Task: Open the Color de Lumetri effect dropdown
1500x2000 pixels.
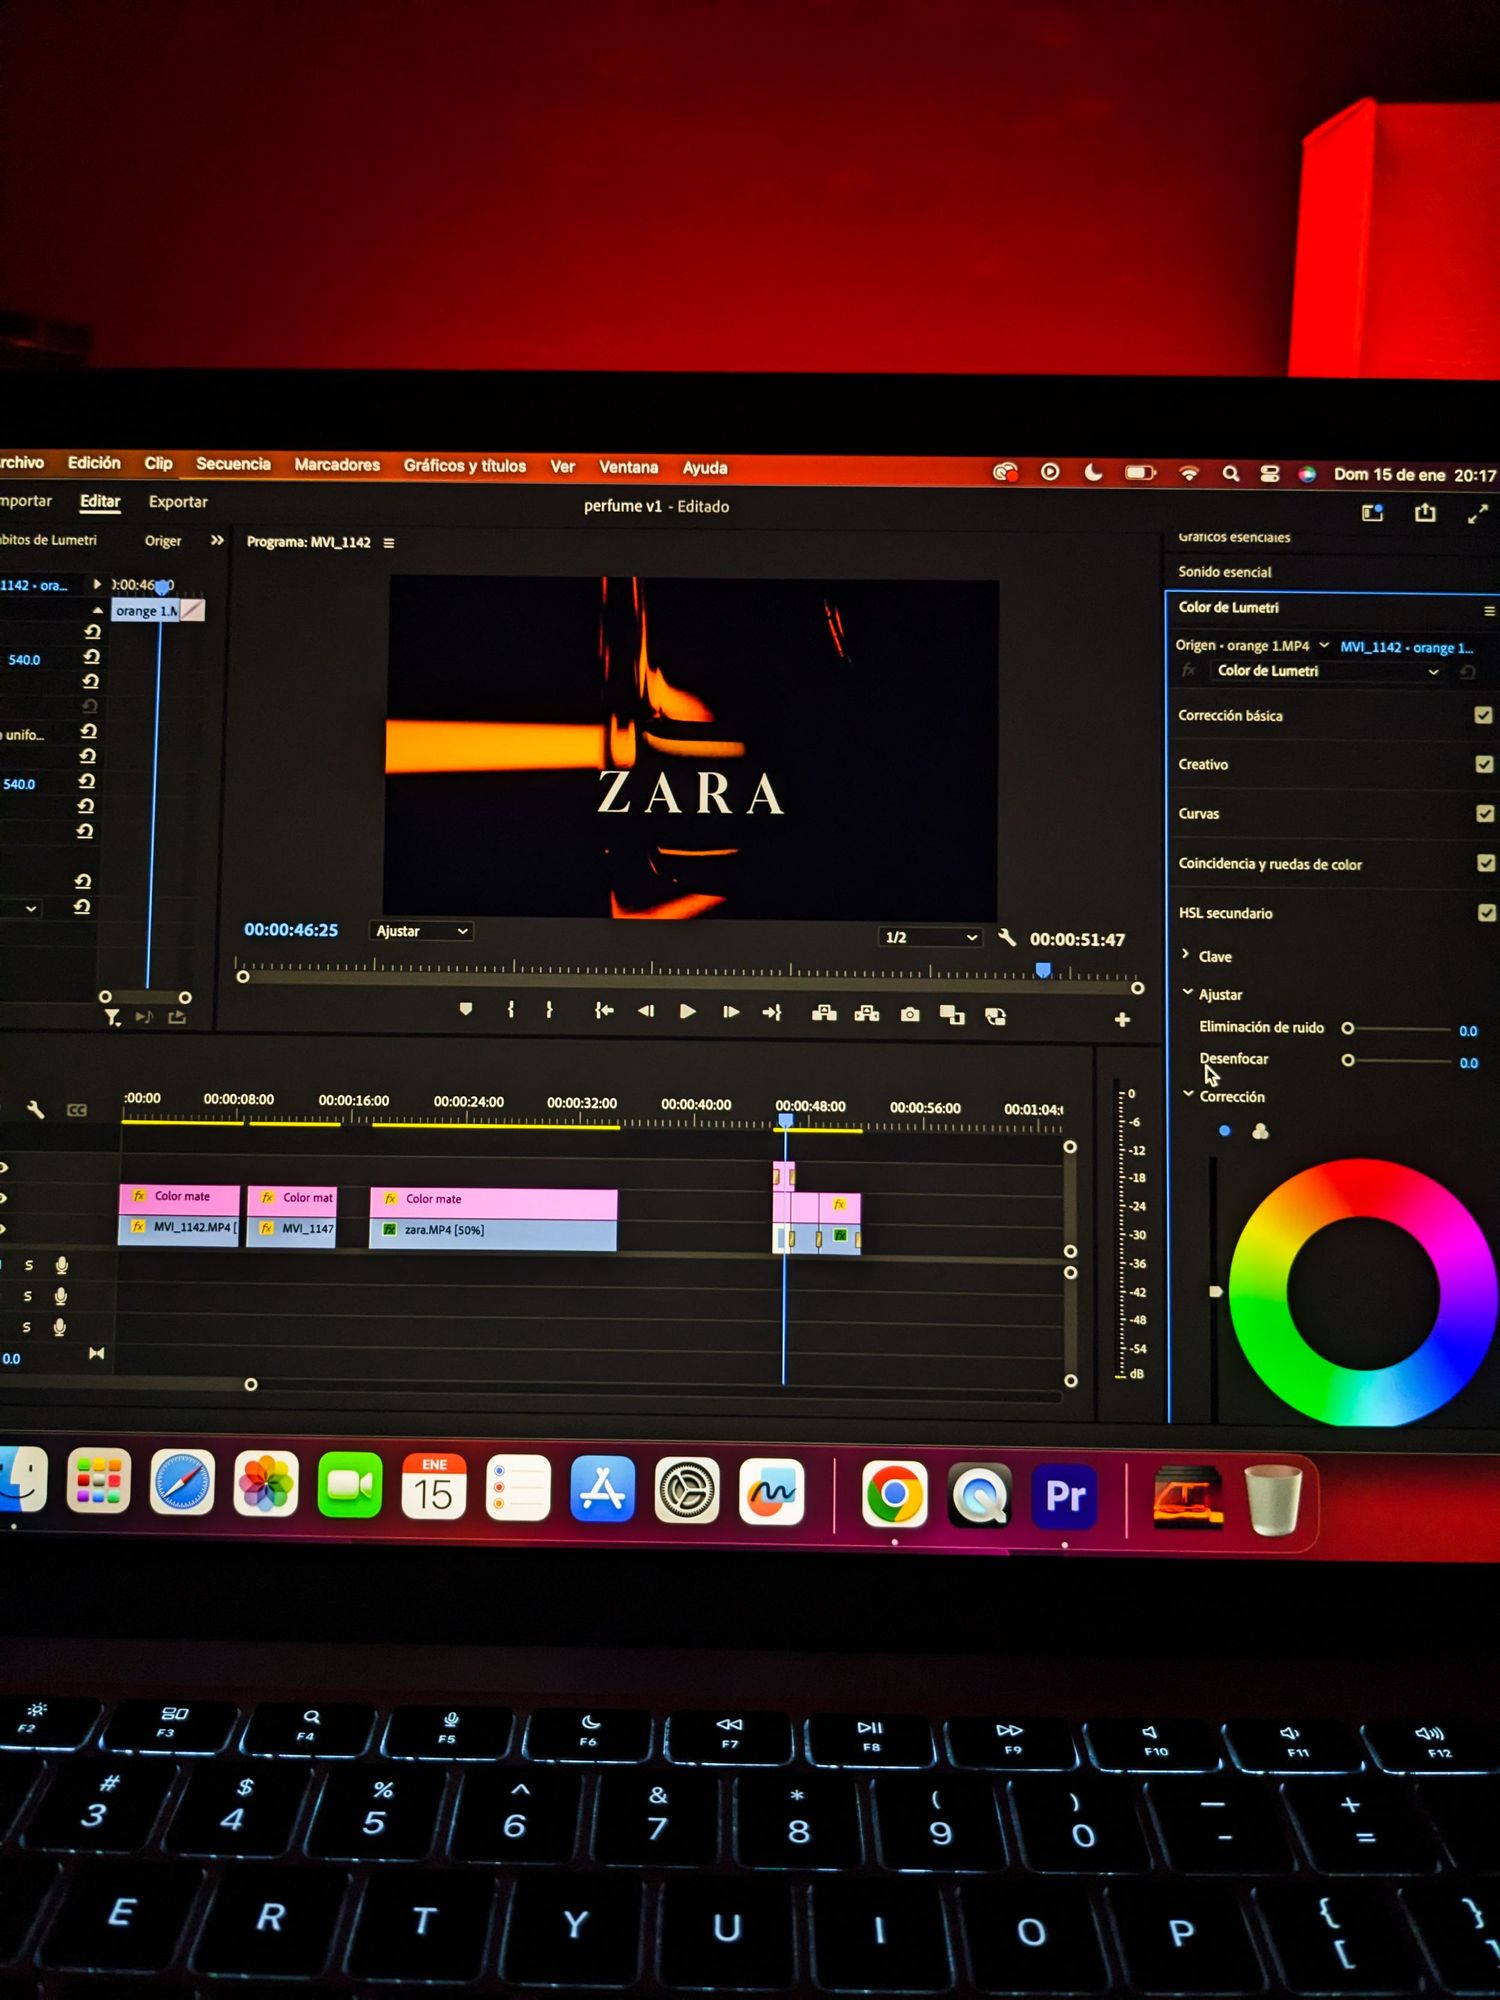Action: [1328, 671]
